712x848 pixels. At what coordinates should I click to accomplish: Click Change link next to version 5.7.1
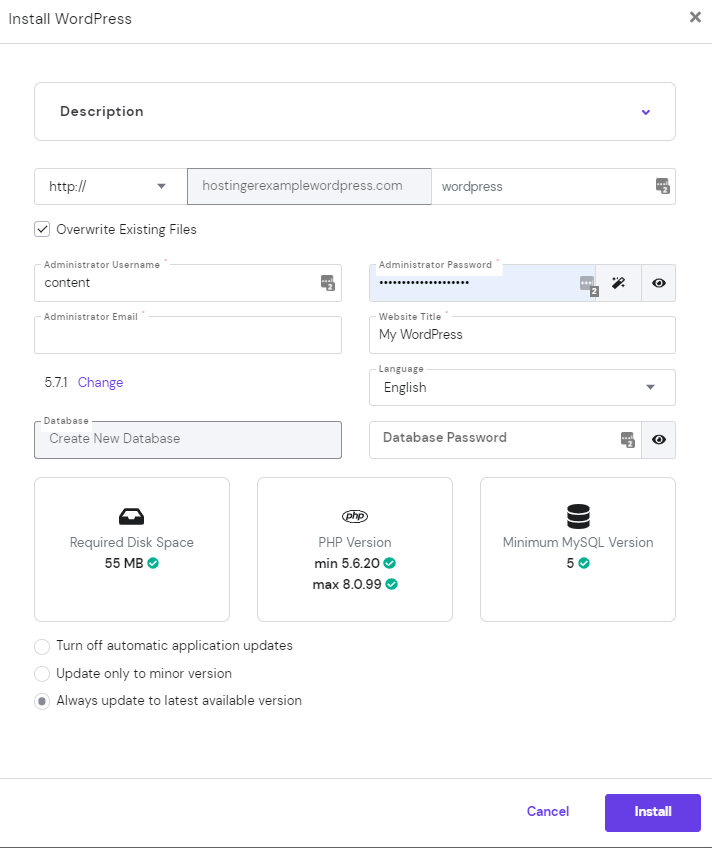pos(101,382)
